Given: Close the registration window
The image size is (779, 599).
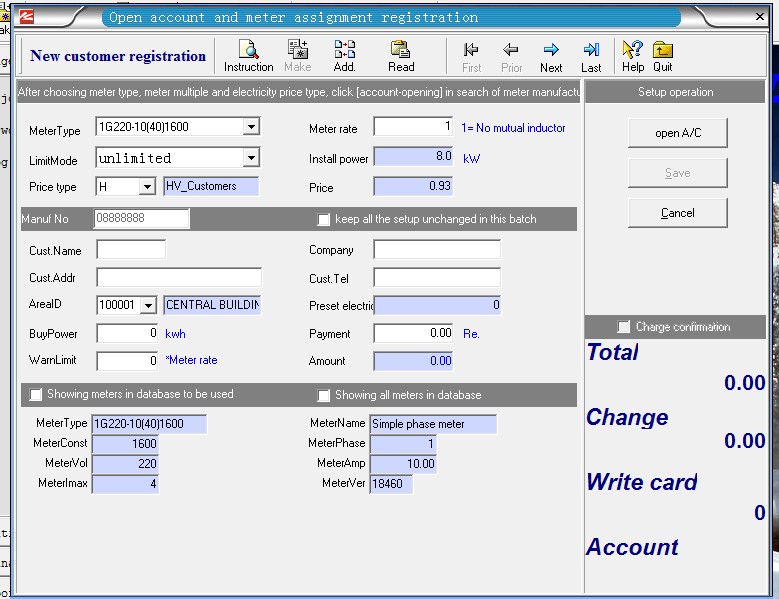Looking at the screenshot, I should pos(760,16).
